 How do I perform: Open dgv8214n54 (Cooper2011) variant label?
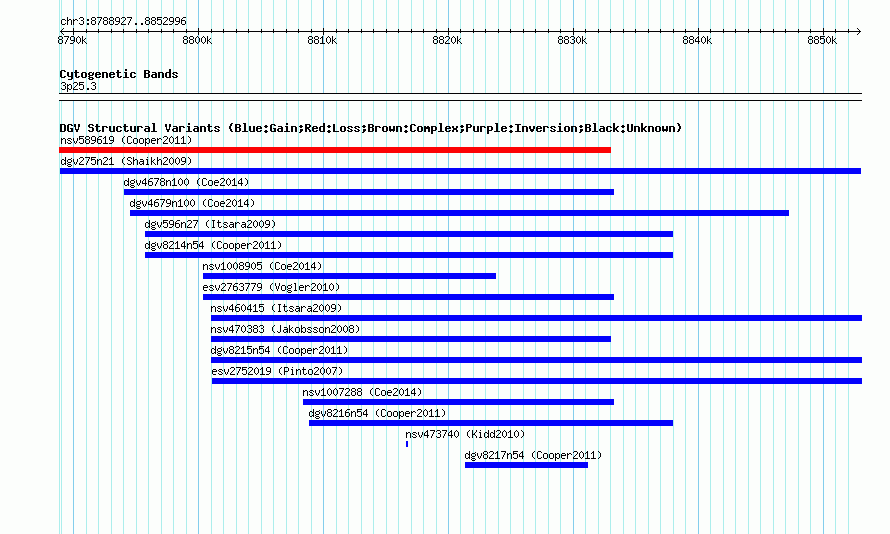pyautogui.click(x=213, y=245)
